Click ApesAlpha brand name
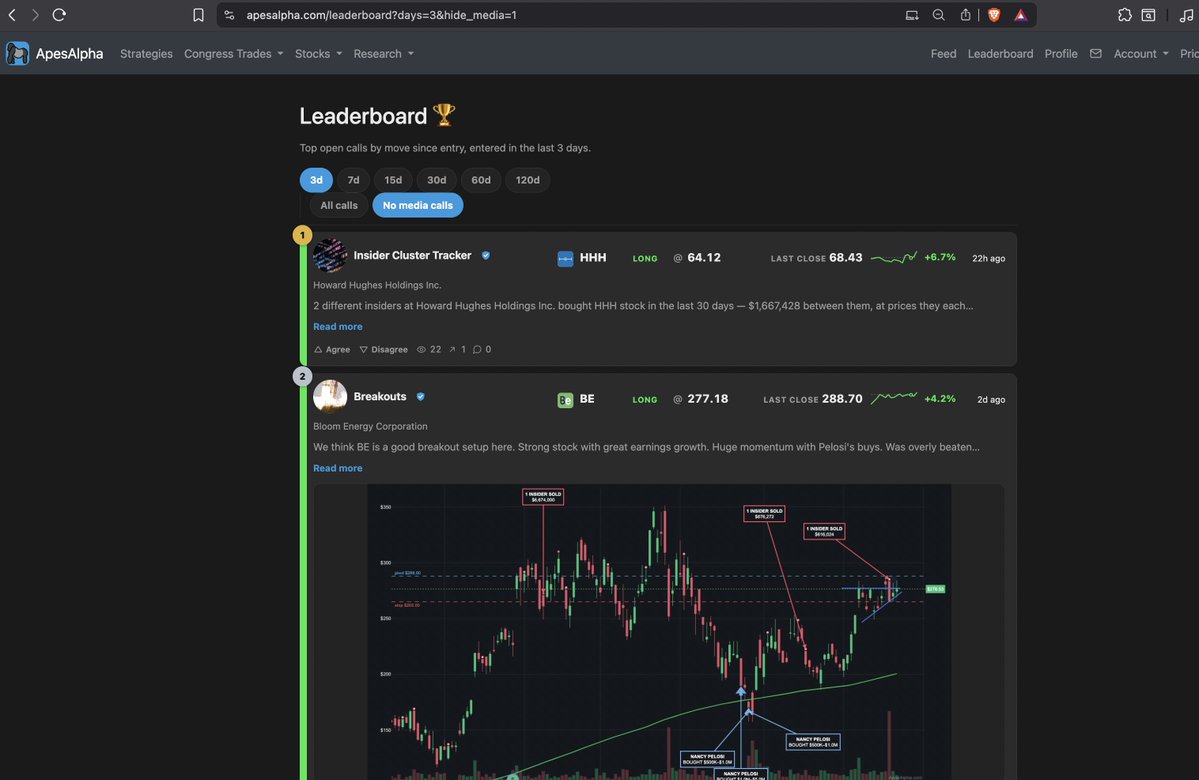This screenshot has width=1199, height=780. click(x=70, y=54)
